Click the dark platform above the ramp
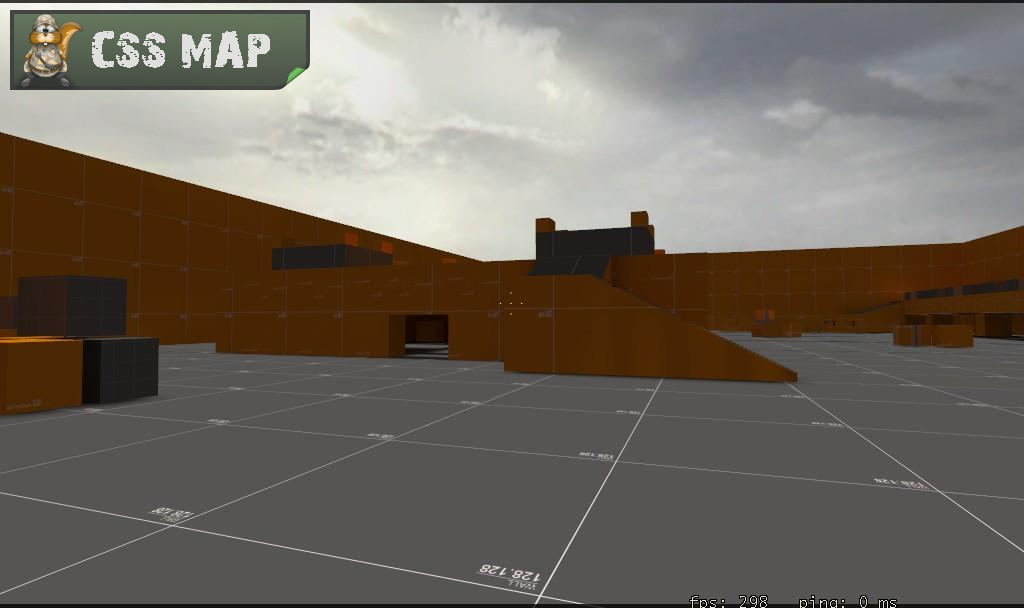 [x=593, y=242]
